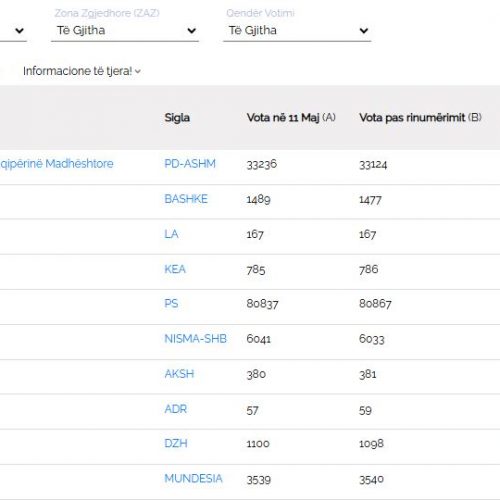Open the Qendër Votimi dropdown
Image resolution: width=500 pixels, height=500 pixels.
coord(297,31)
